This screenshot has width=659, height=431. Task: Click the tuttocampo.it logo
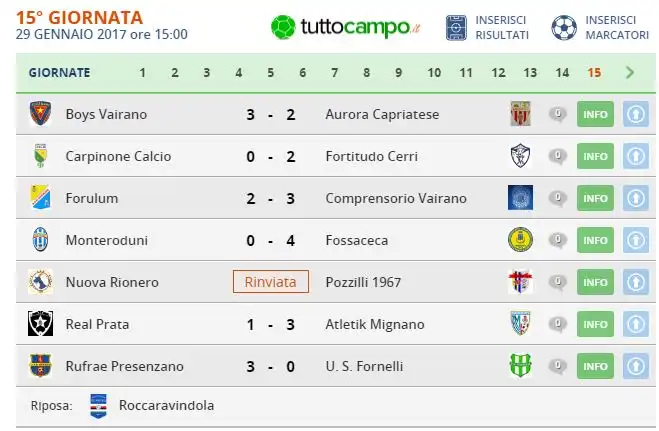tap(345, 27)
